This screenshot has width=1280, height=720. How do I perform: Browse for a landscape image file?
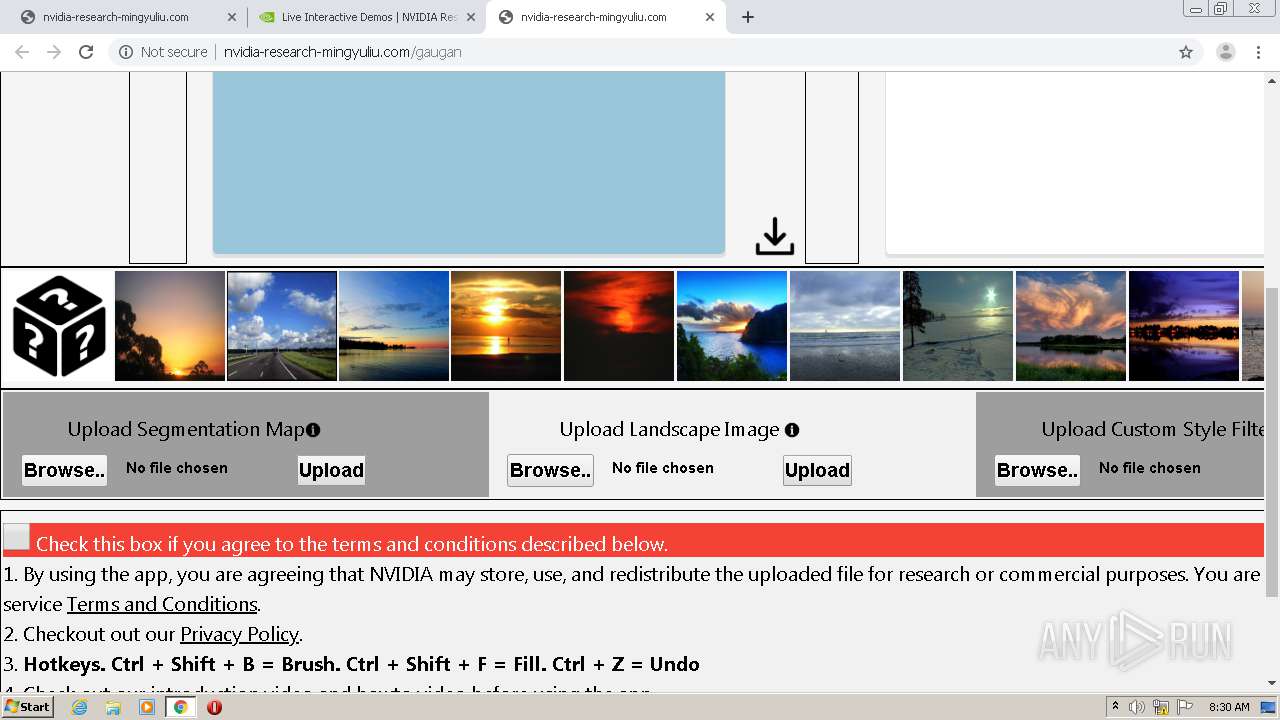550,470
